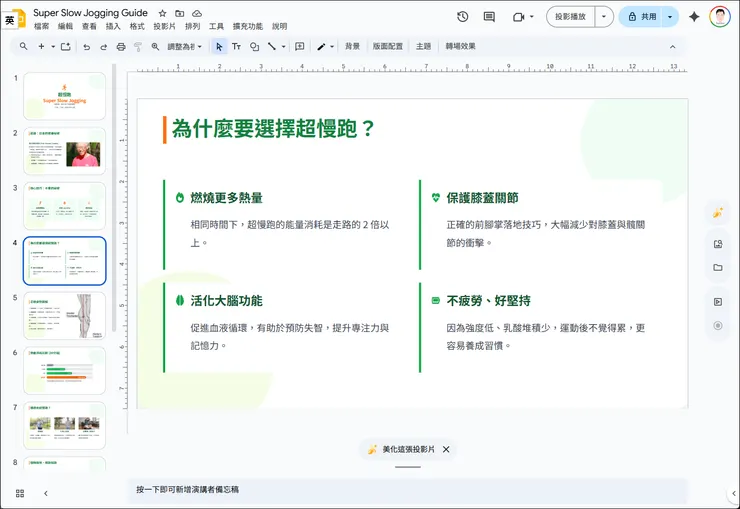
Task: Select the paint format roller icon
Action: pyautogui.click(x=138, y=46)
